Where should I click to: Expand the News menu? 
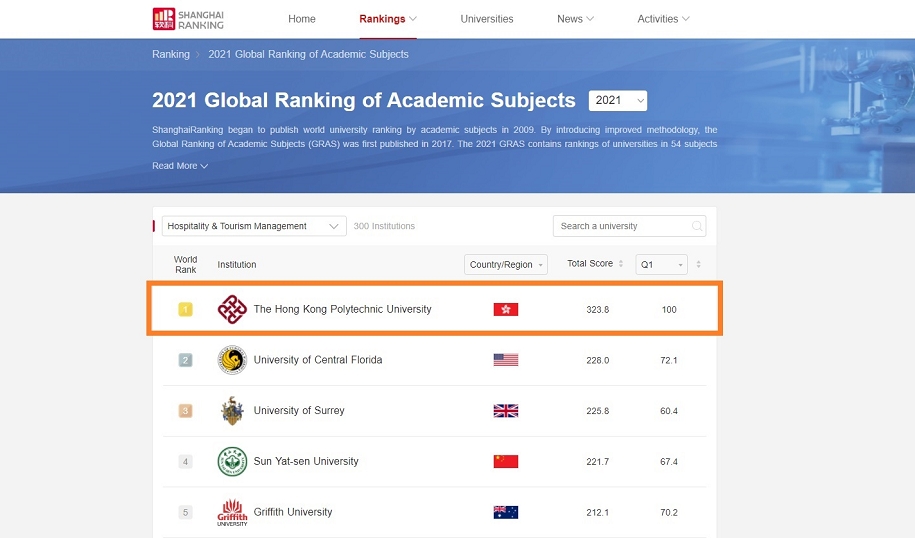[575, 19]
